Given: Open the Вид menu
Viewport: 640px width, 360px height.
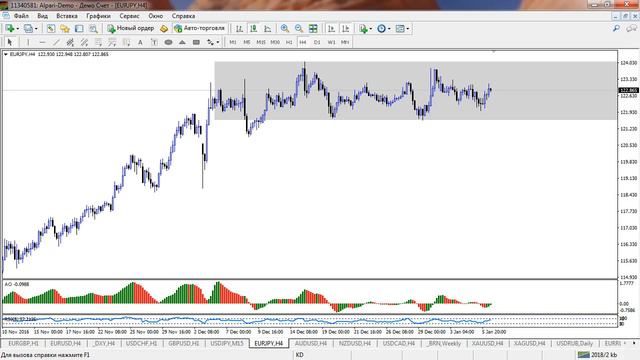Looking at the screenshot, I should coord(42,16).
